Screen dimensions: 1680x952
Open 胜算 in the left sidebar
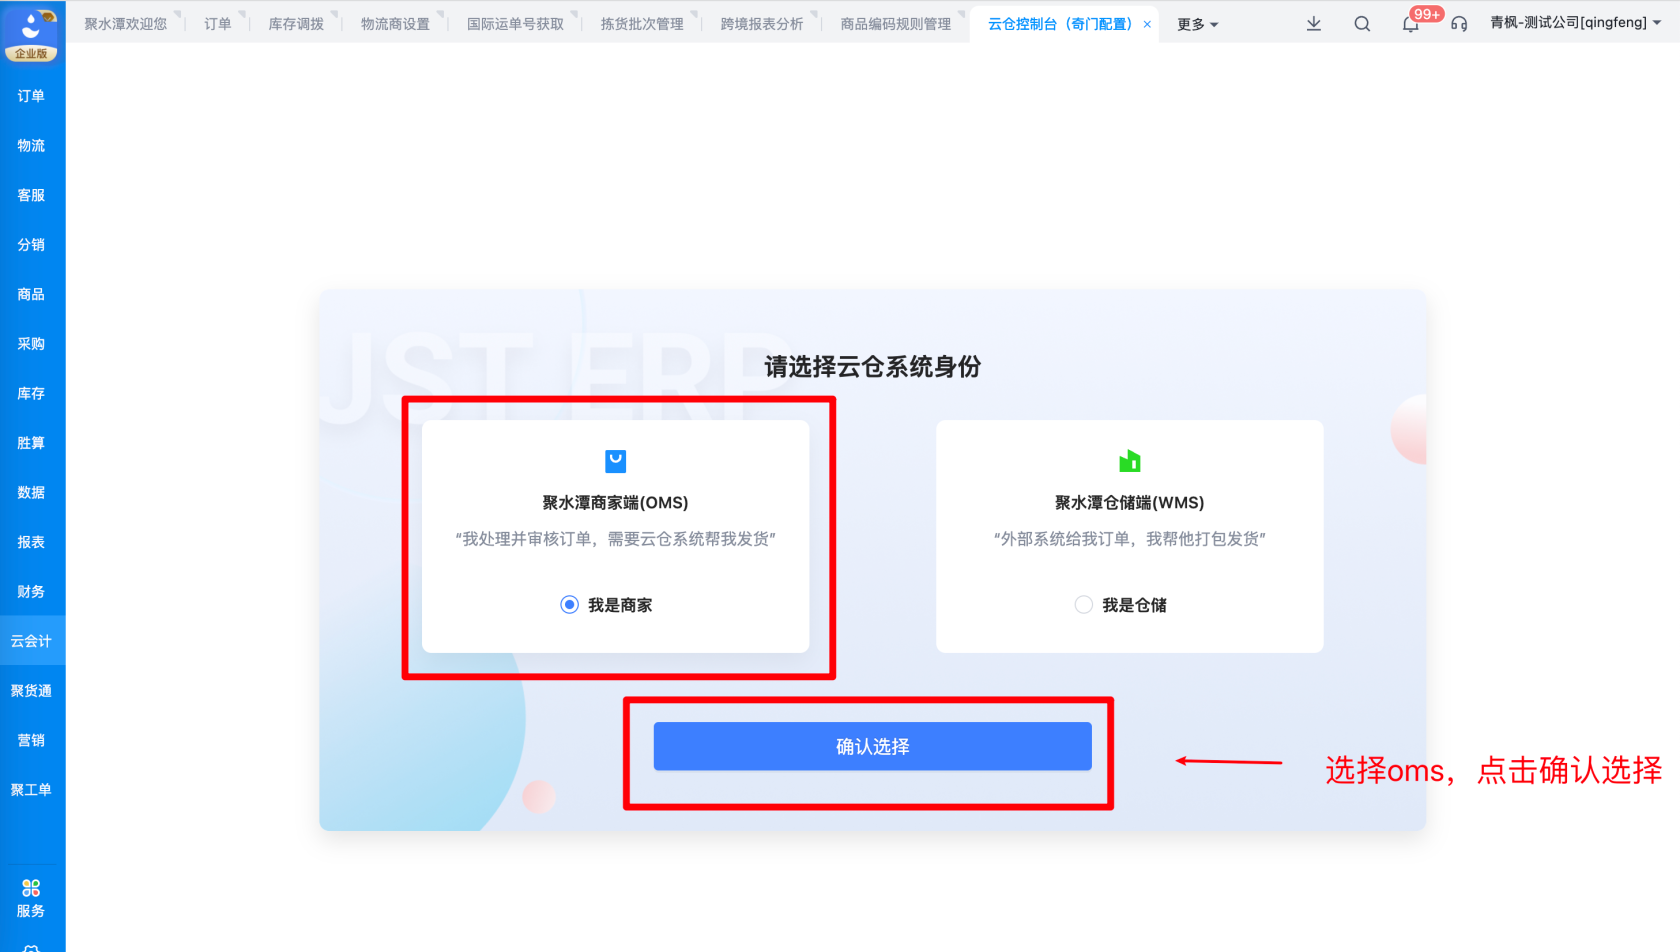tap(31, 443)
